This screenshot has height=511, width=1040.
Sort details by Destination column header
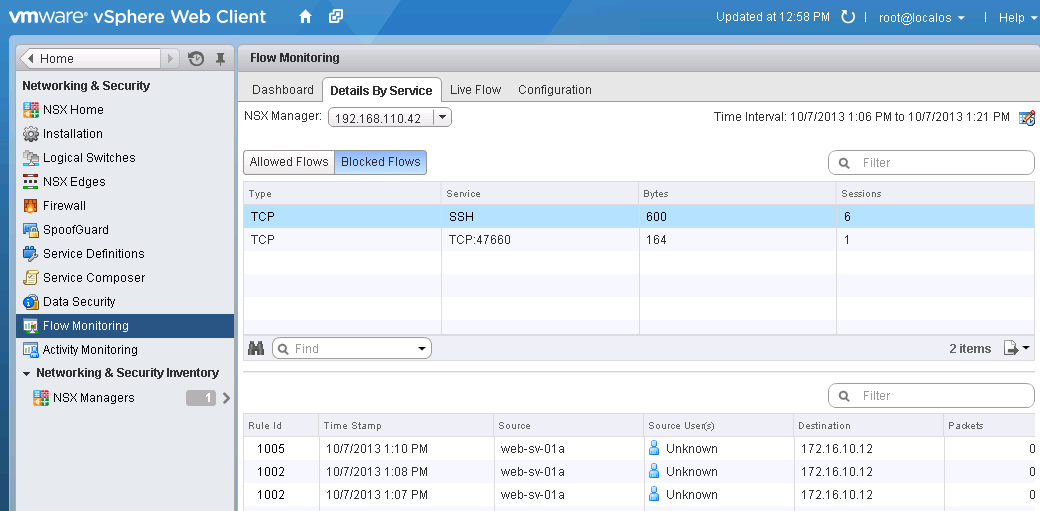[x=868, y=425]
